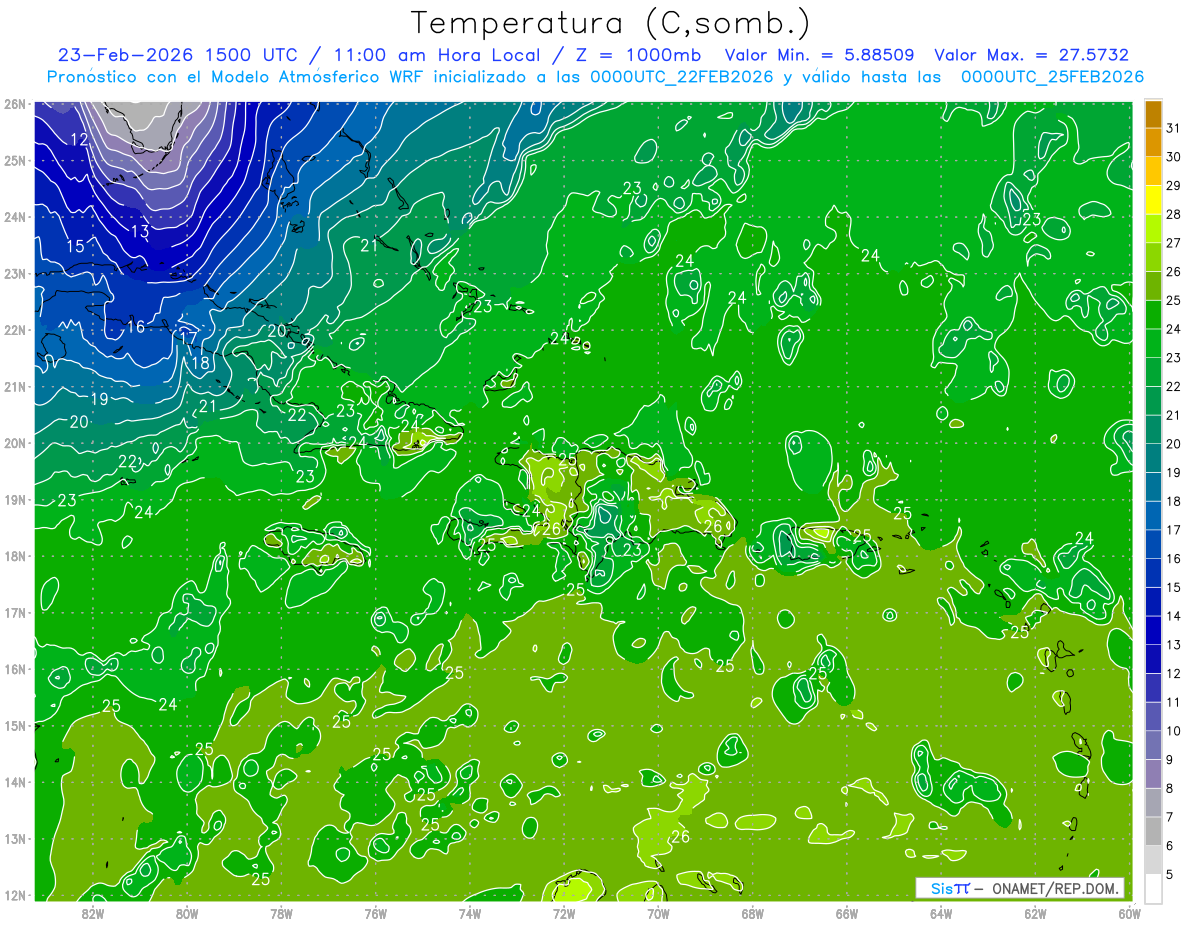Click the gray color bar segment between 6 and 7
The width and height of the screenshot is (1200, 927).
point(1153,831)
